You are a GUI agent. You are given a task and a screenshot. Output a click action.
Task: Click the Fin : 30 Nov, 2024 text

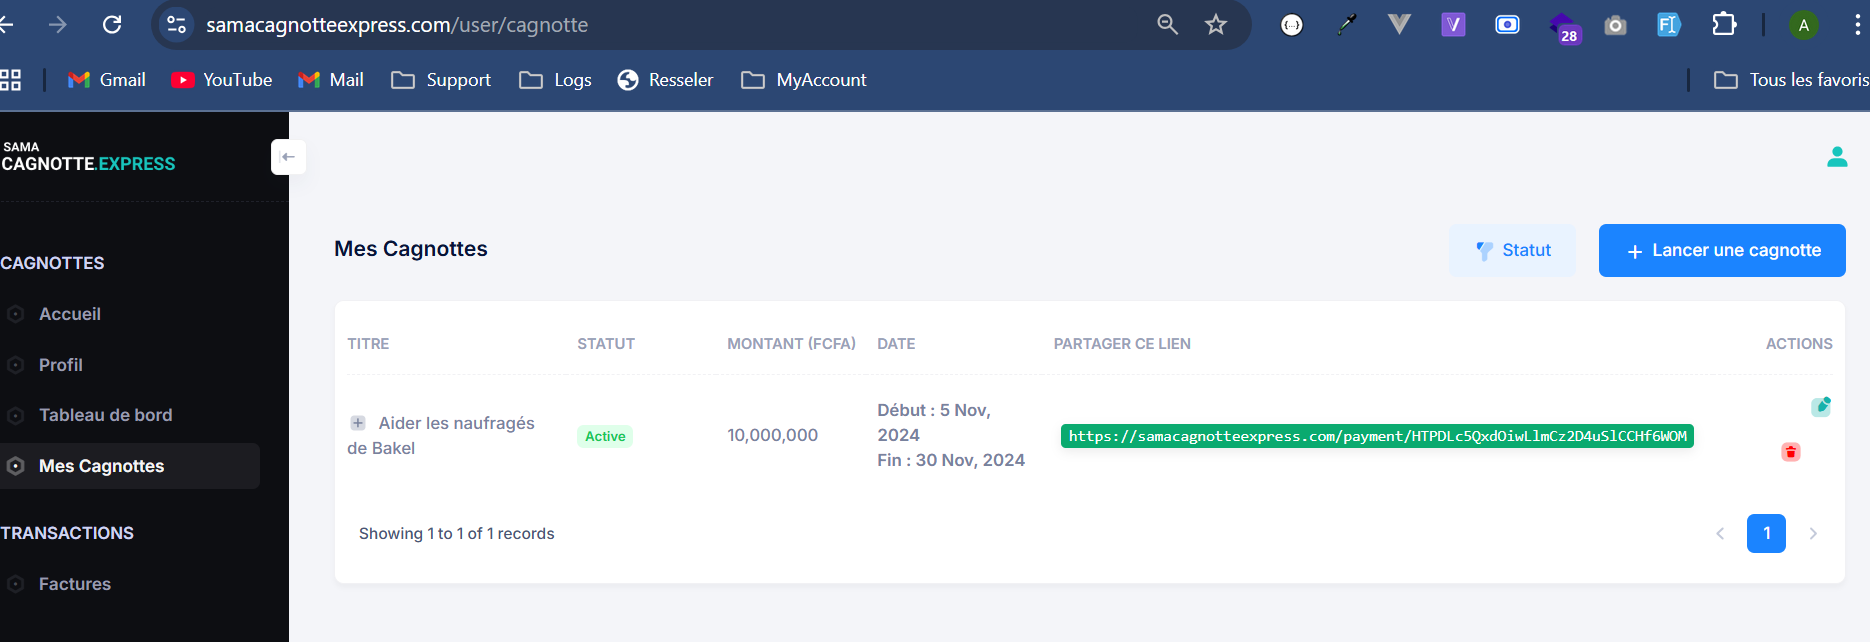(951, 460)
